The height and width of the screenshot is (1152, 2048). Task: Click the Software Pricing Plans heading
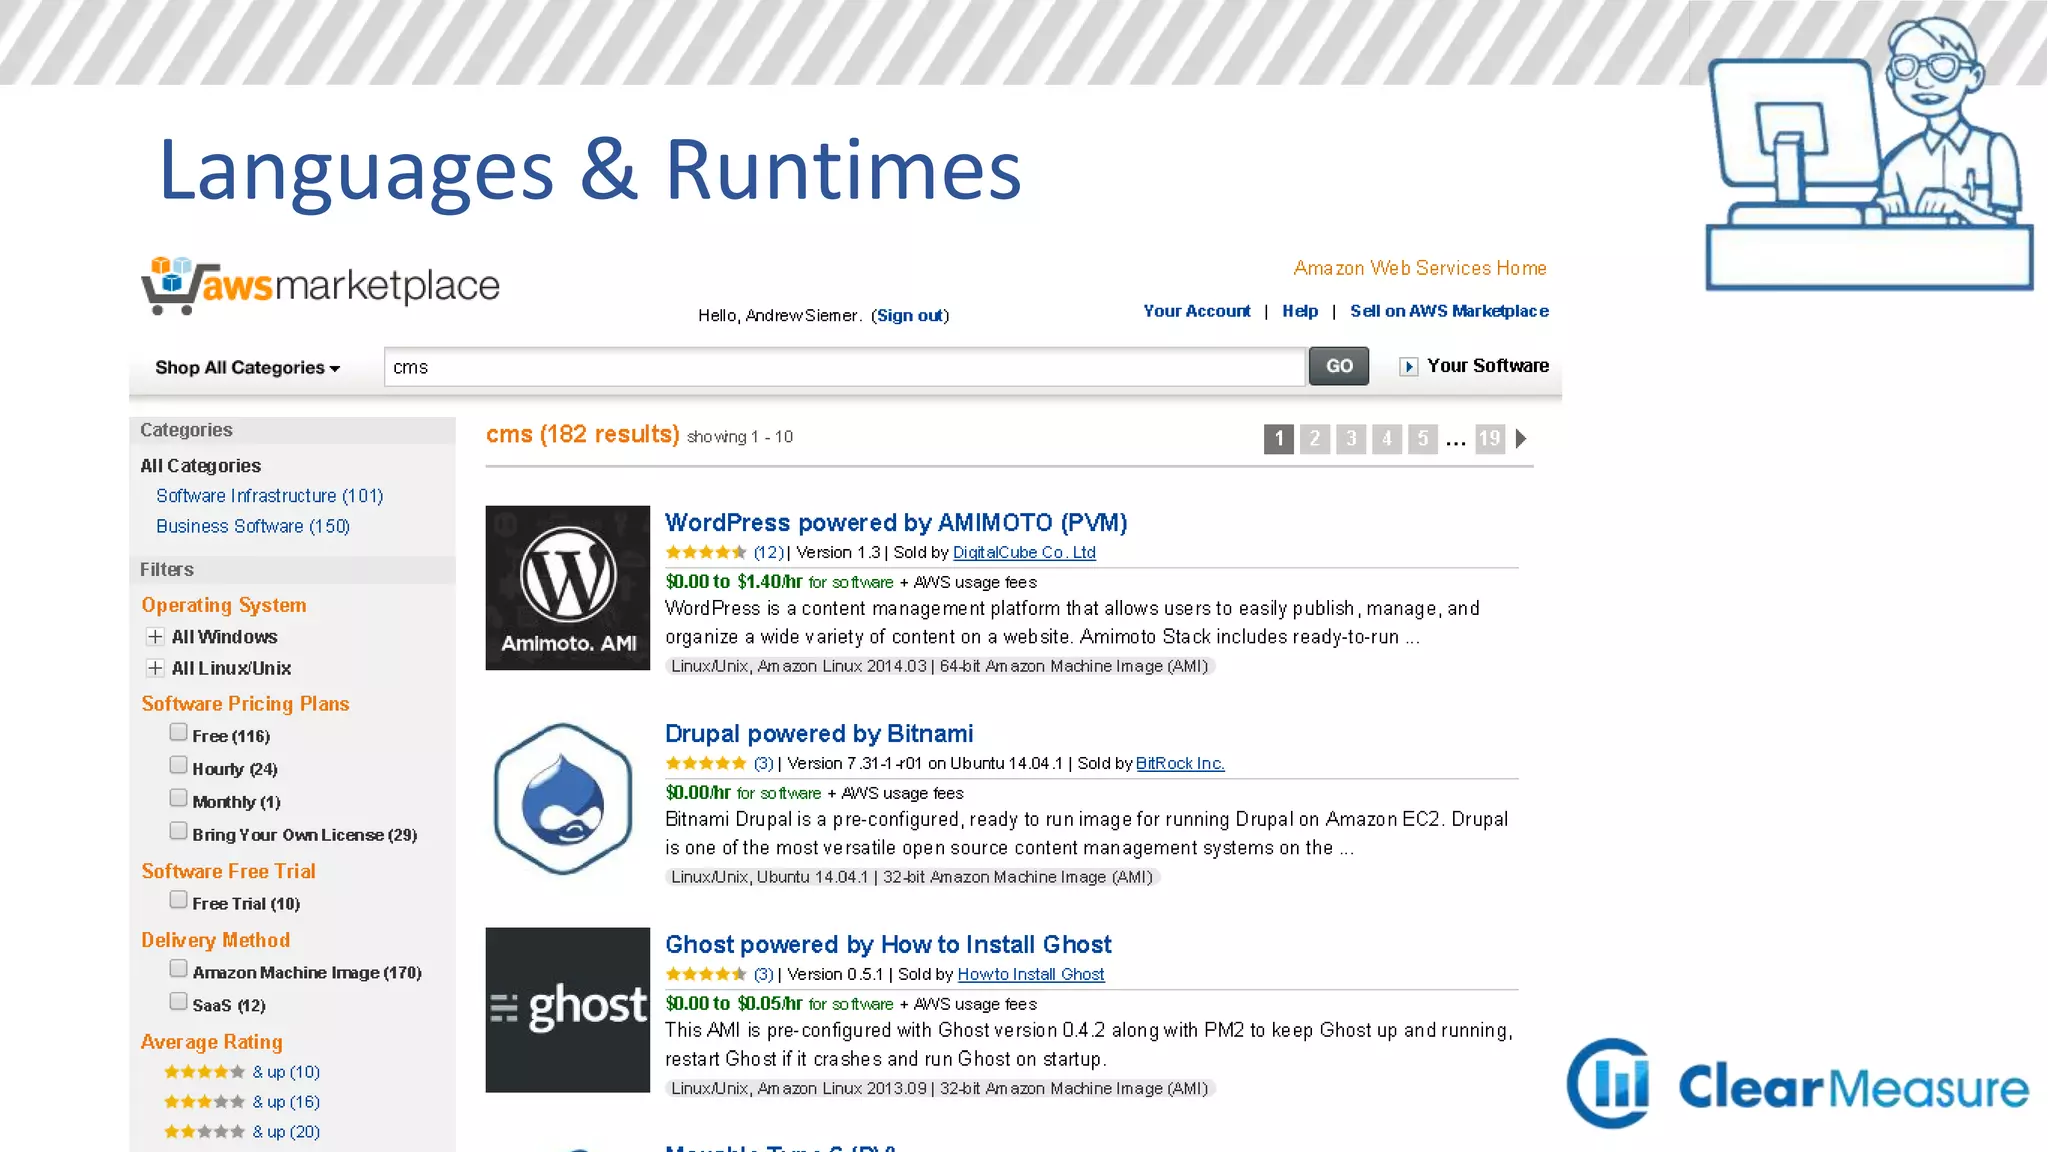pos(245,704)
